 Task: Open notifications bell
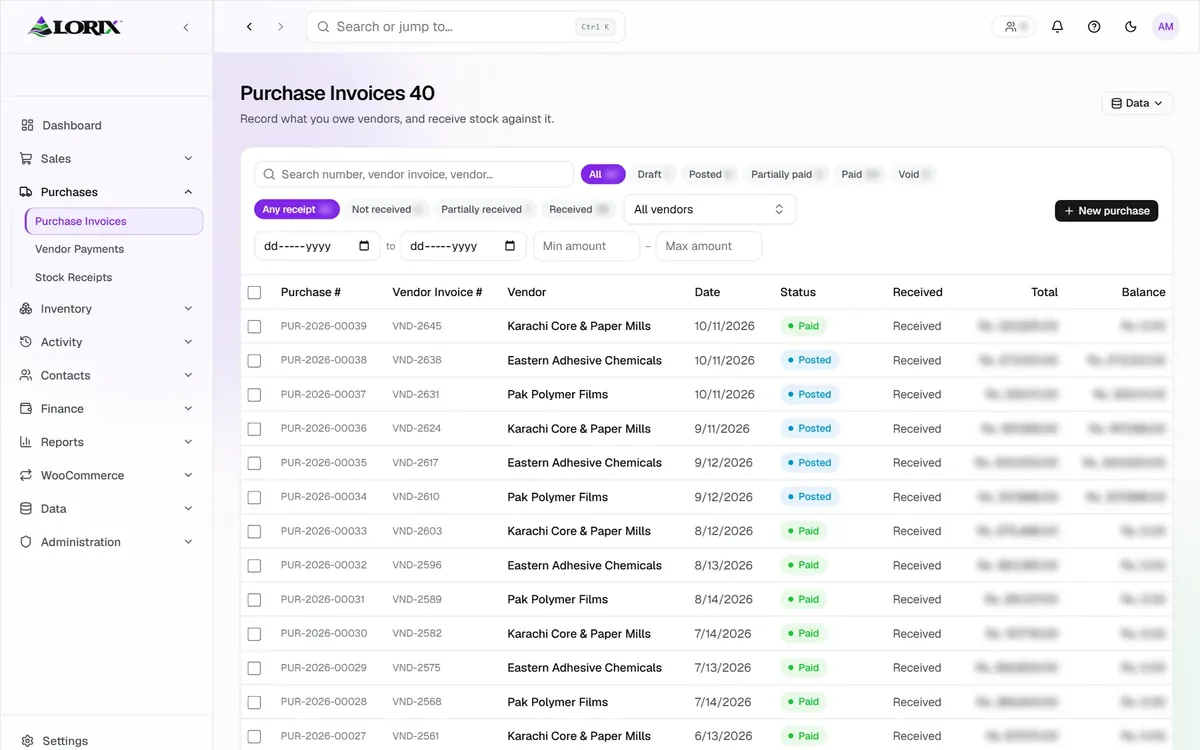pos(1057,27)
